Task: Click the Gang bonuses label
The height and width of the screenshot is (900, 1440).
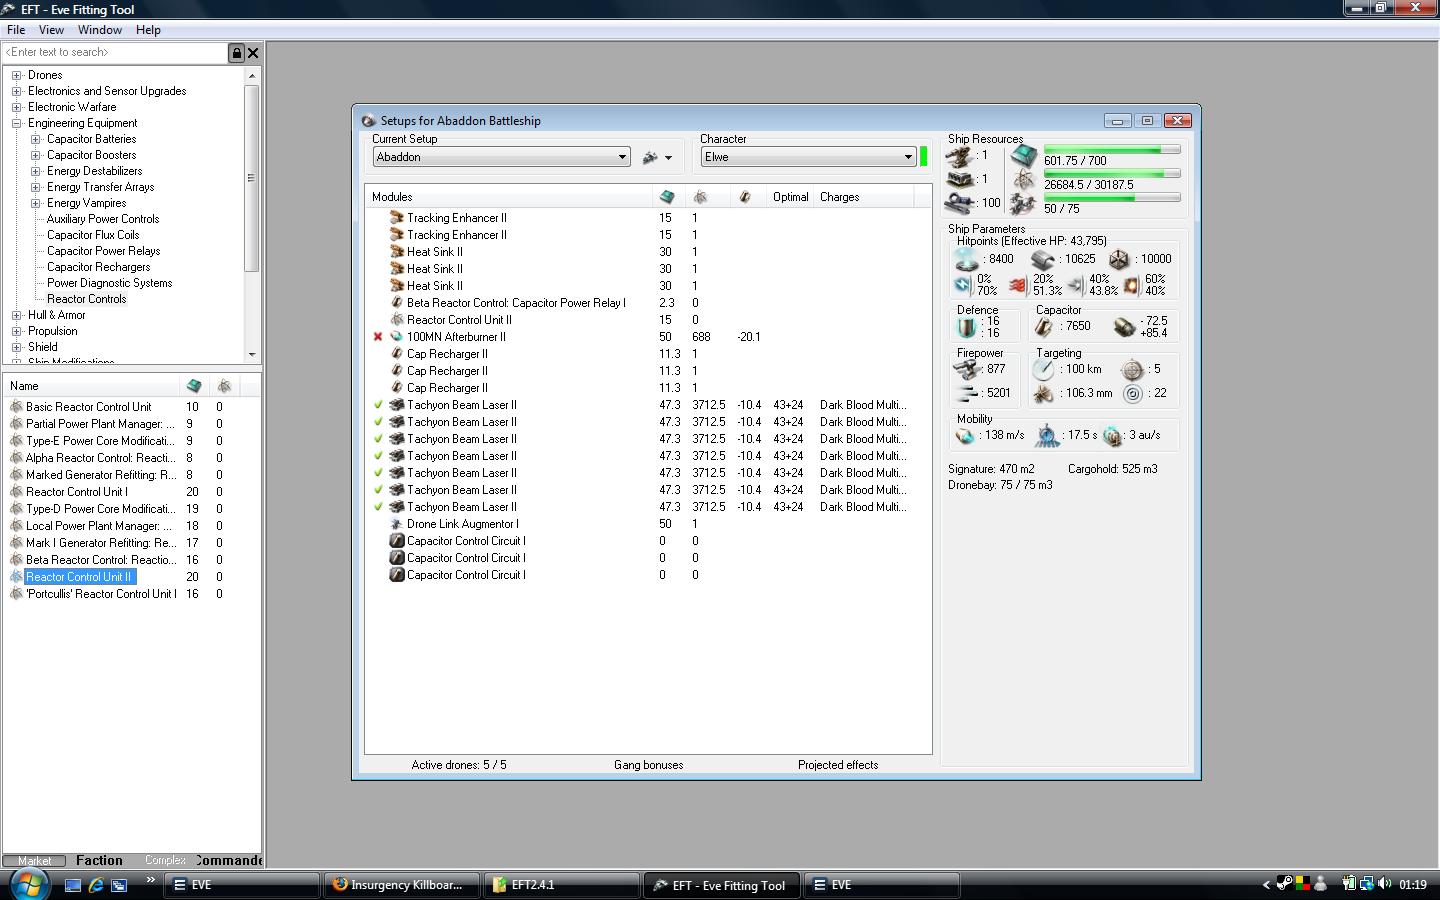Action: coord(649,765)
